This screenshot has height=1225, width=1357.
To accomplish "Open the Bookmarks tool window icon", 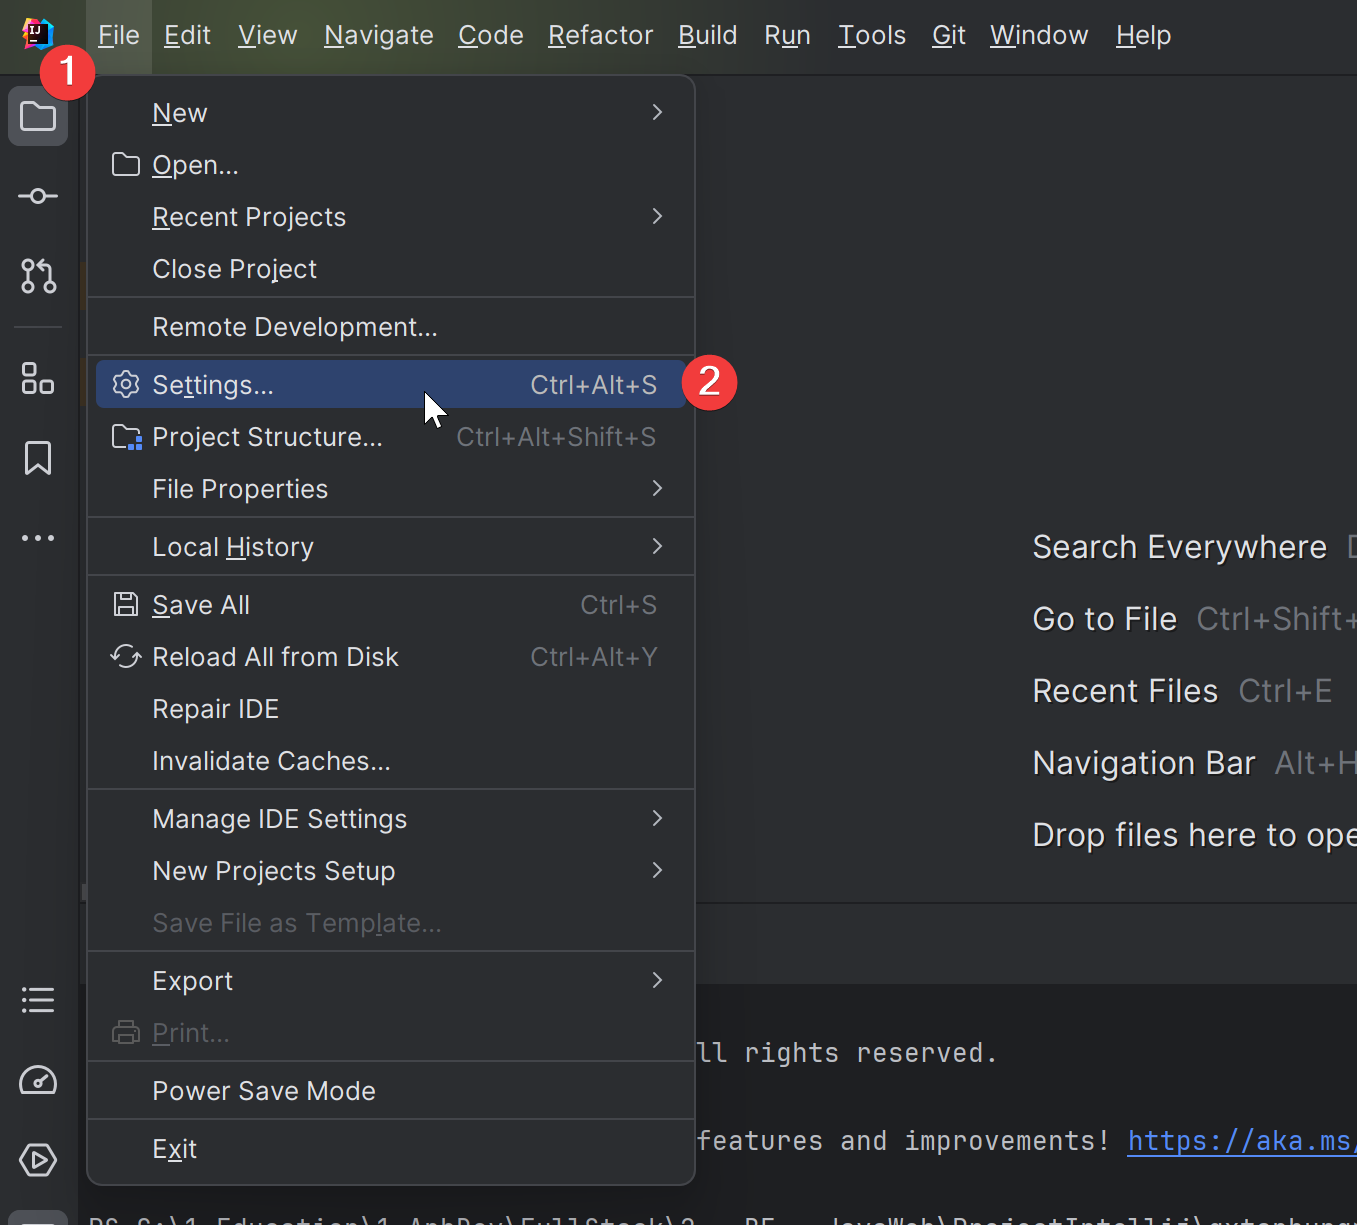I will (x=38, y=458).
